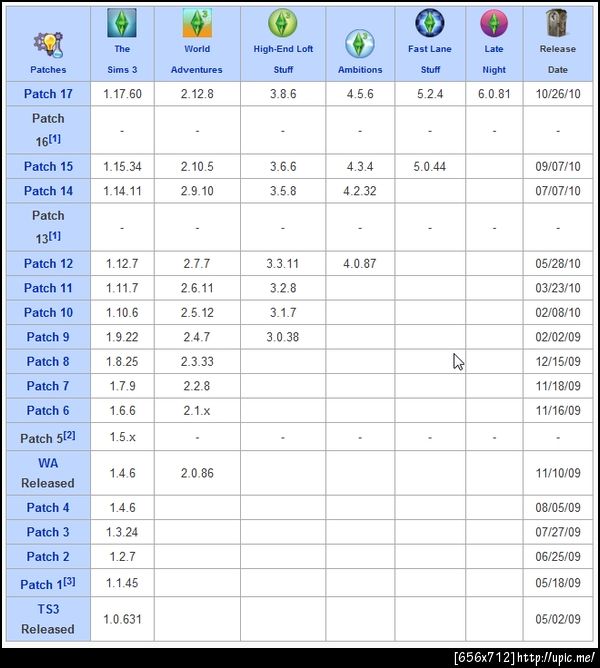The image size is (600, 668).
Task: Click the Late Night icon
Action: (494, 23)
